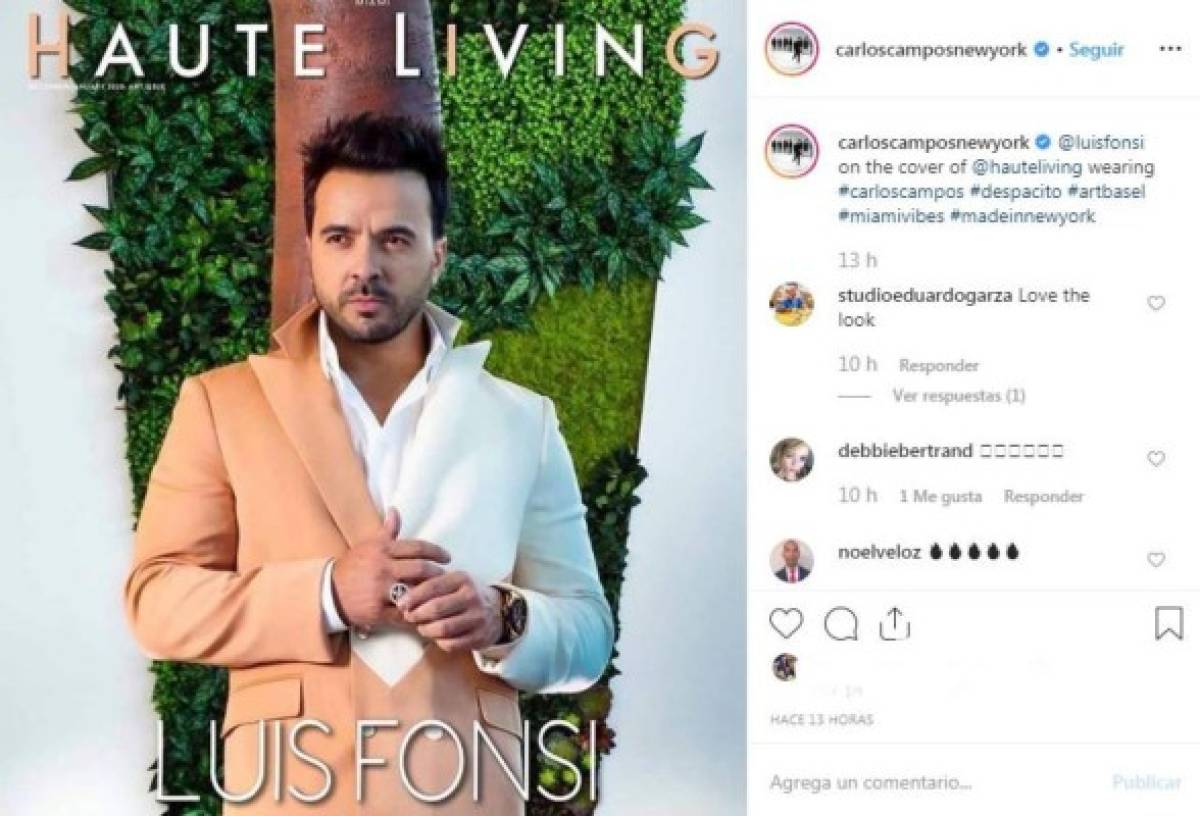Open studioeduardogarza's profile picture
Viewport: 1200px width, 816px height.
790,305
